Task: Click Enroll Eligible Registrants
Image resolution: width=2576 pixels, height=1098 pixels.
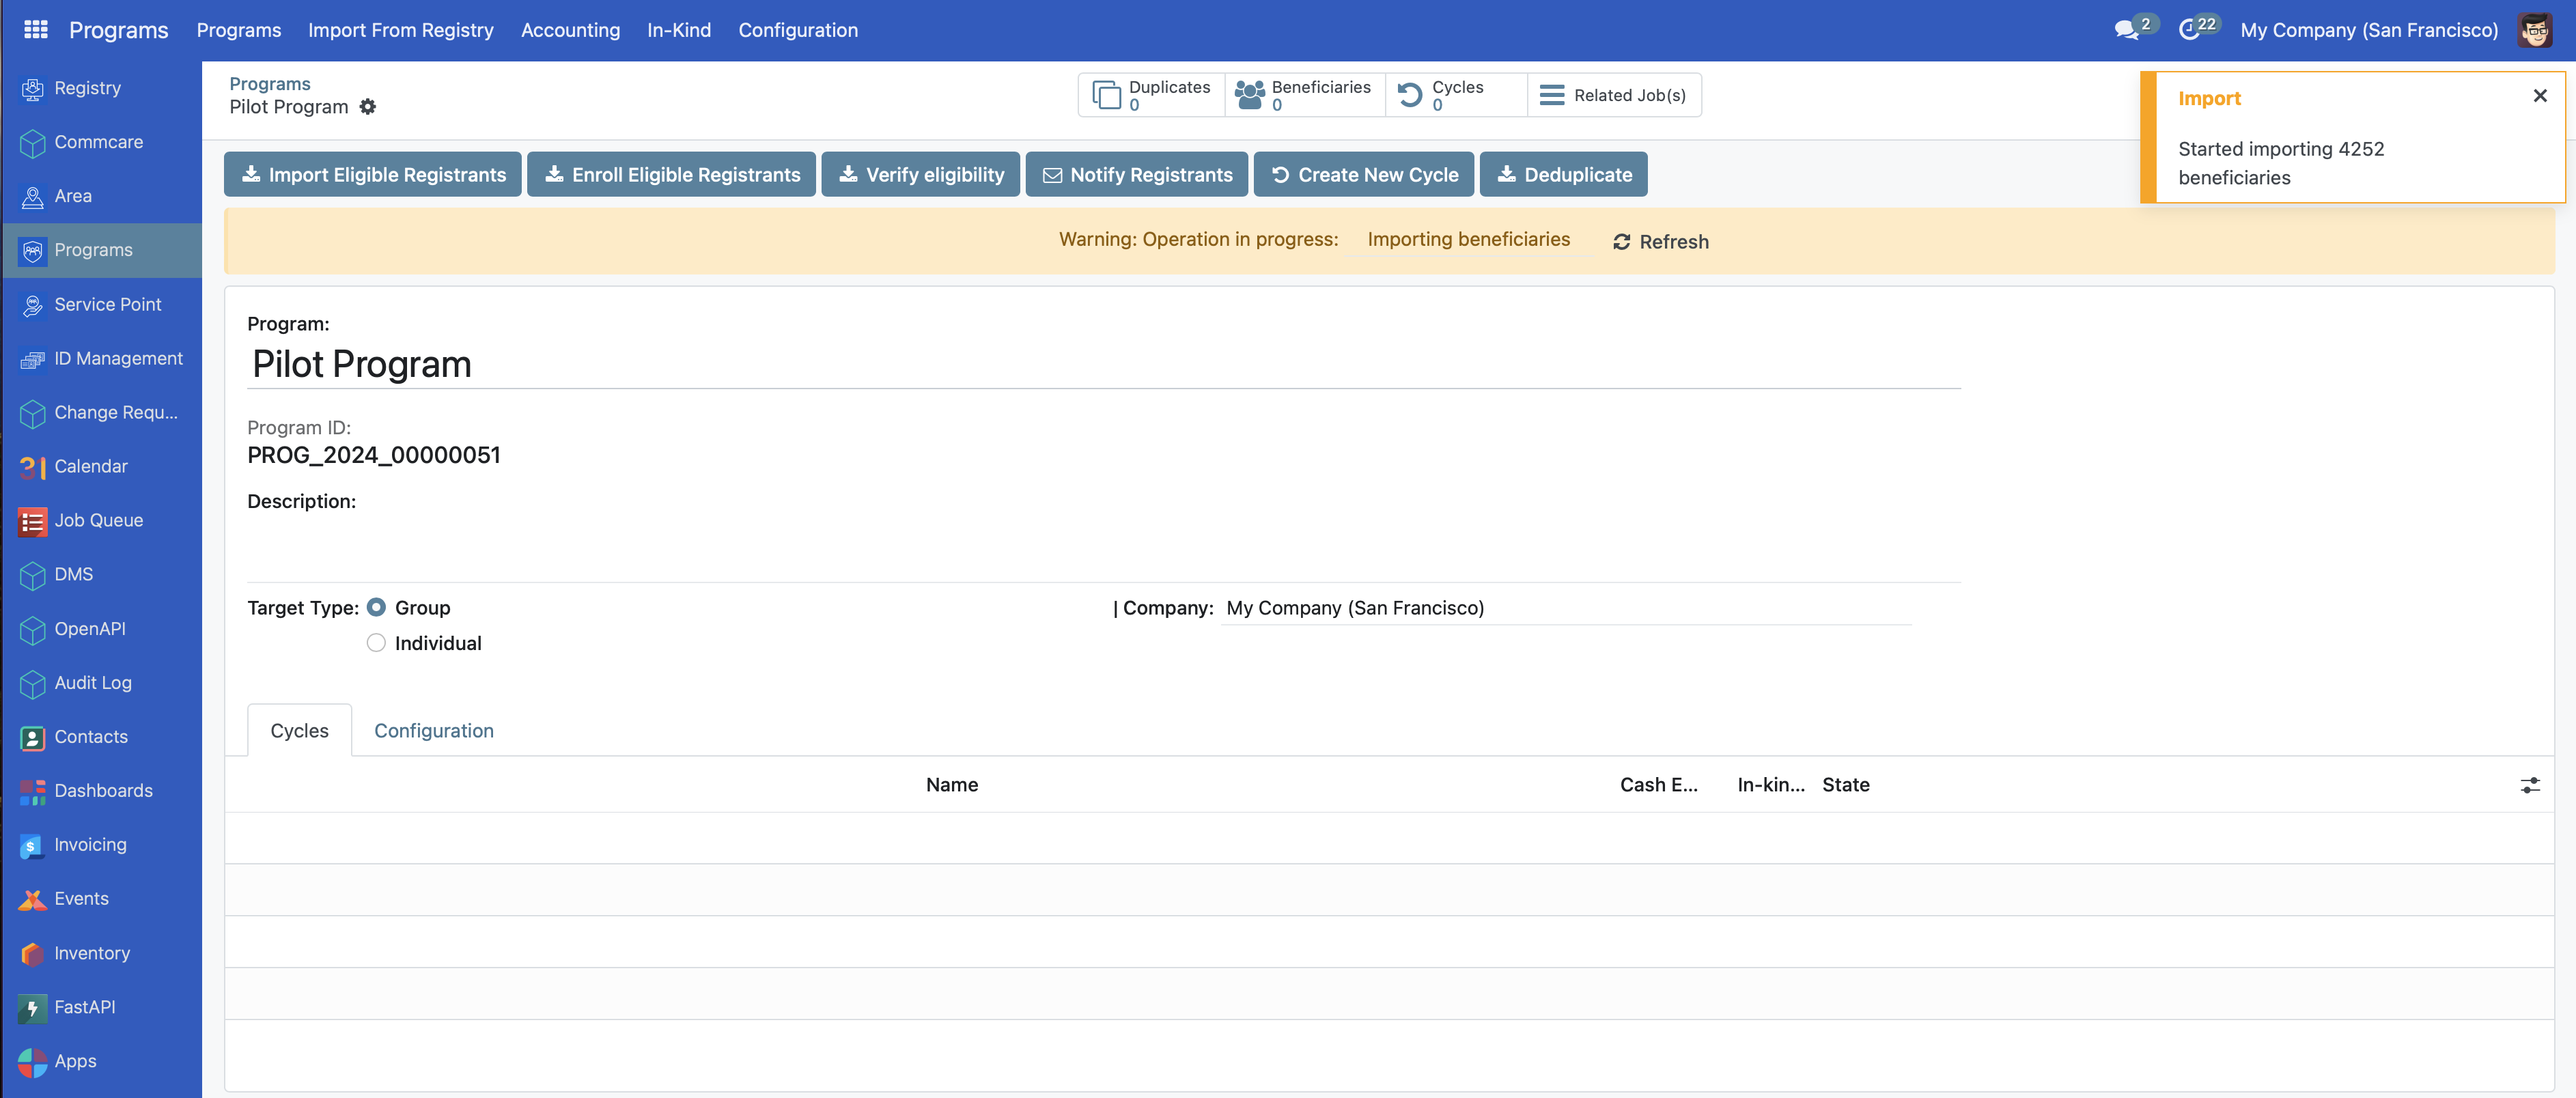Action: (x=670, y=174)
